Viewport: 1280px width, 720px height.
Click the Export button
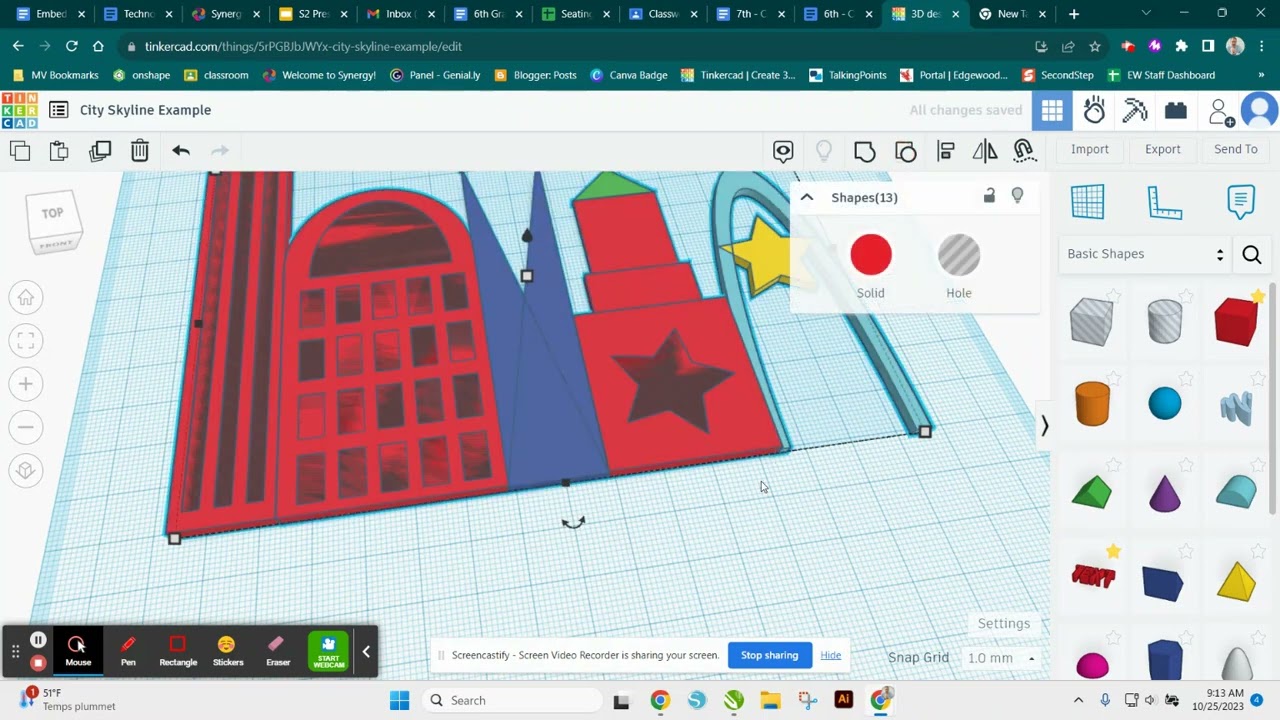(x=1163, y=149)
